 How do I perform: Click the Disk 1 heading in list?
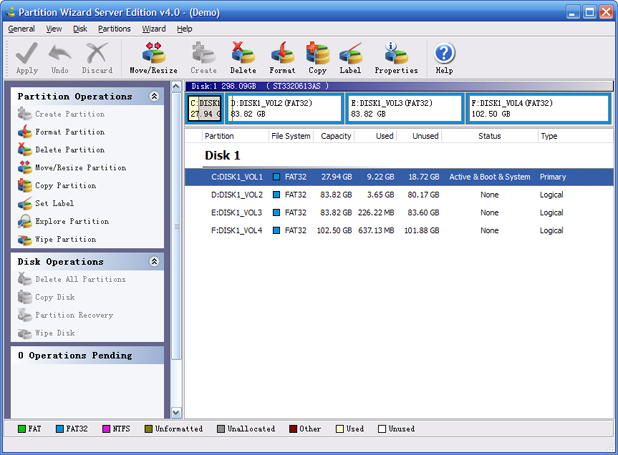coord(222,155)
